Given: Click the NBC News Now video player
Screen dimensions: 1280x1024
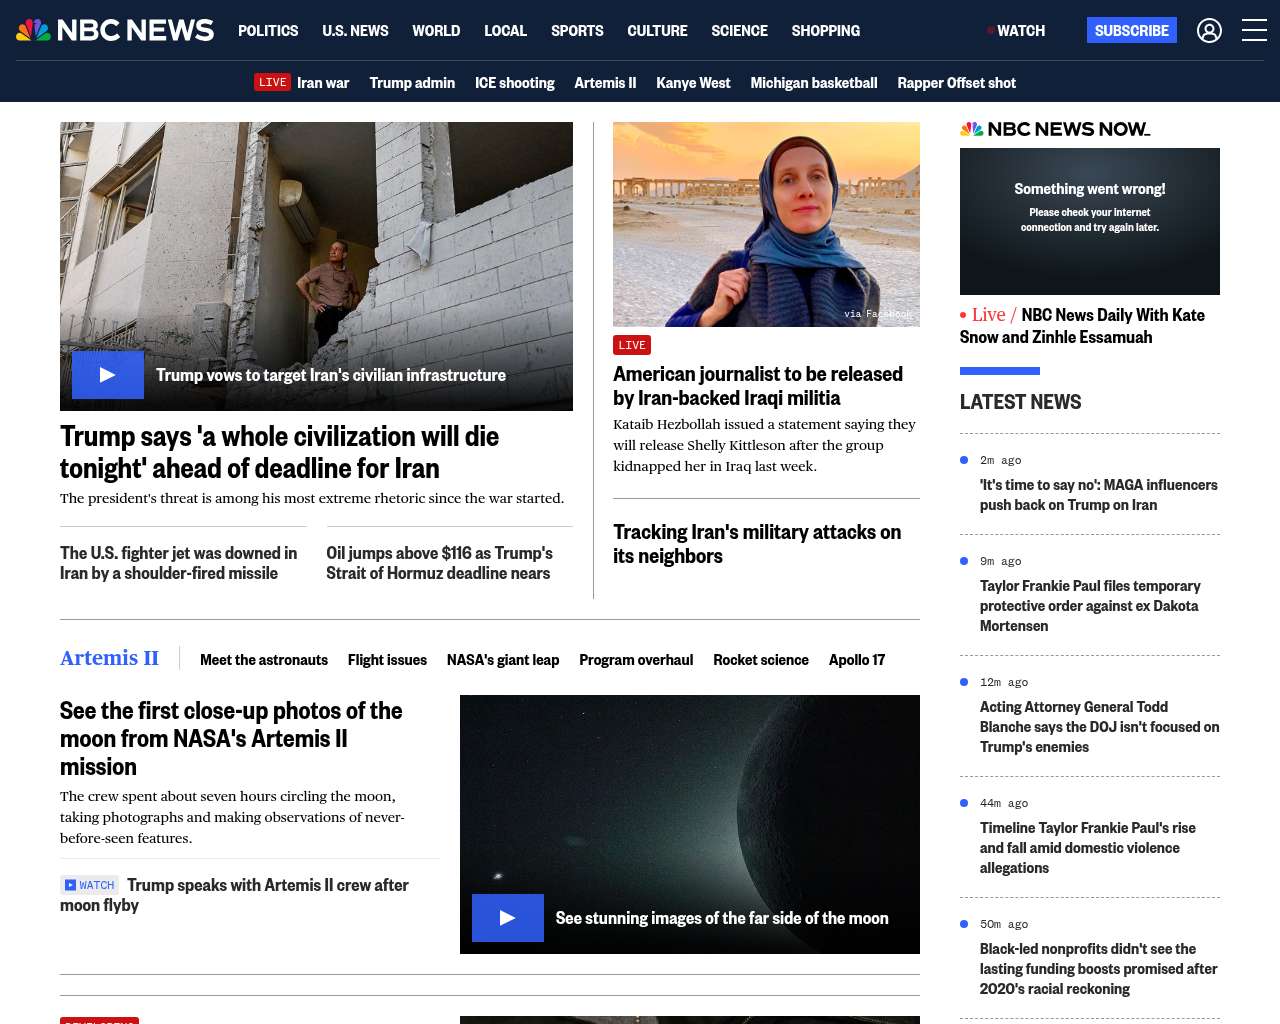Looking at the screenshot, I should [1090, 221].
